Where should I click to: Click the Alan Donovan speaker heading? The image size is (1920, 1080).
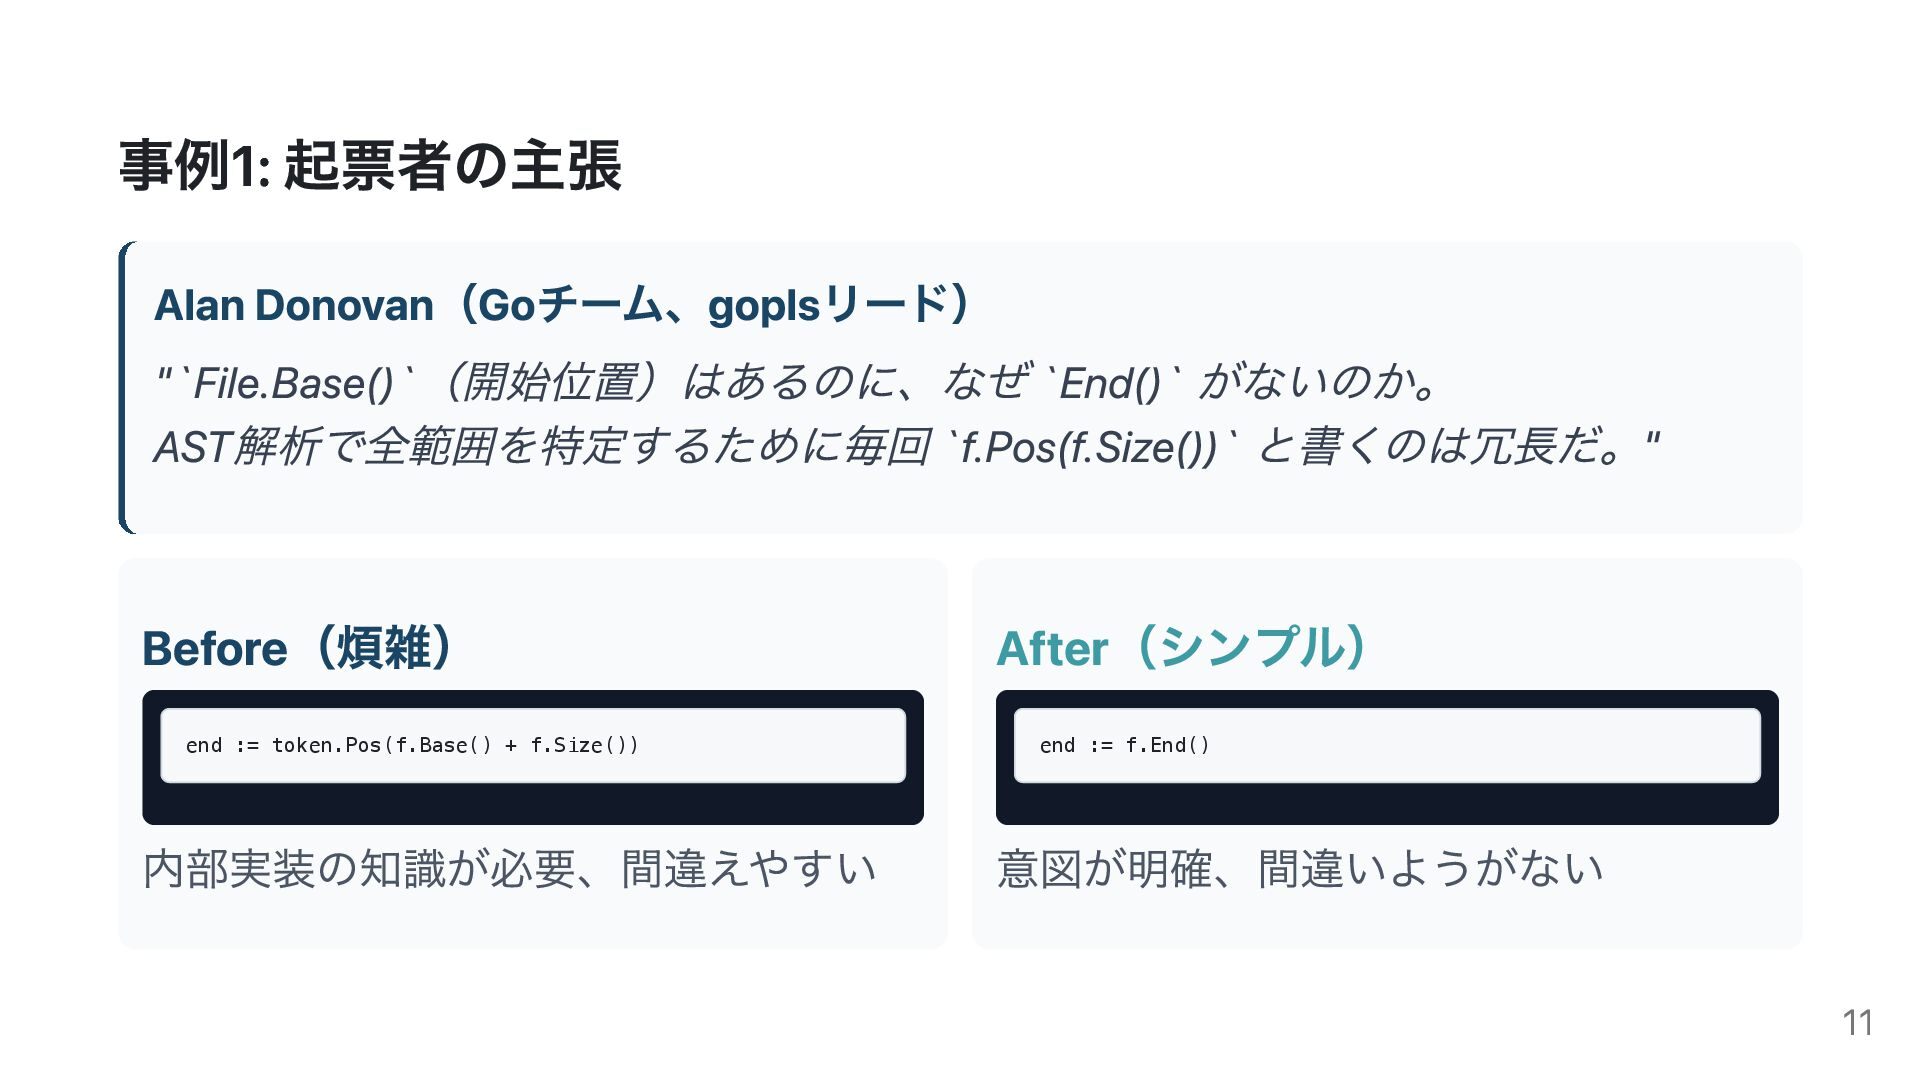coord(560,305)
